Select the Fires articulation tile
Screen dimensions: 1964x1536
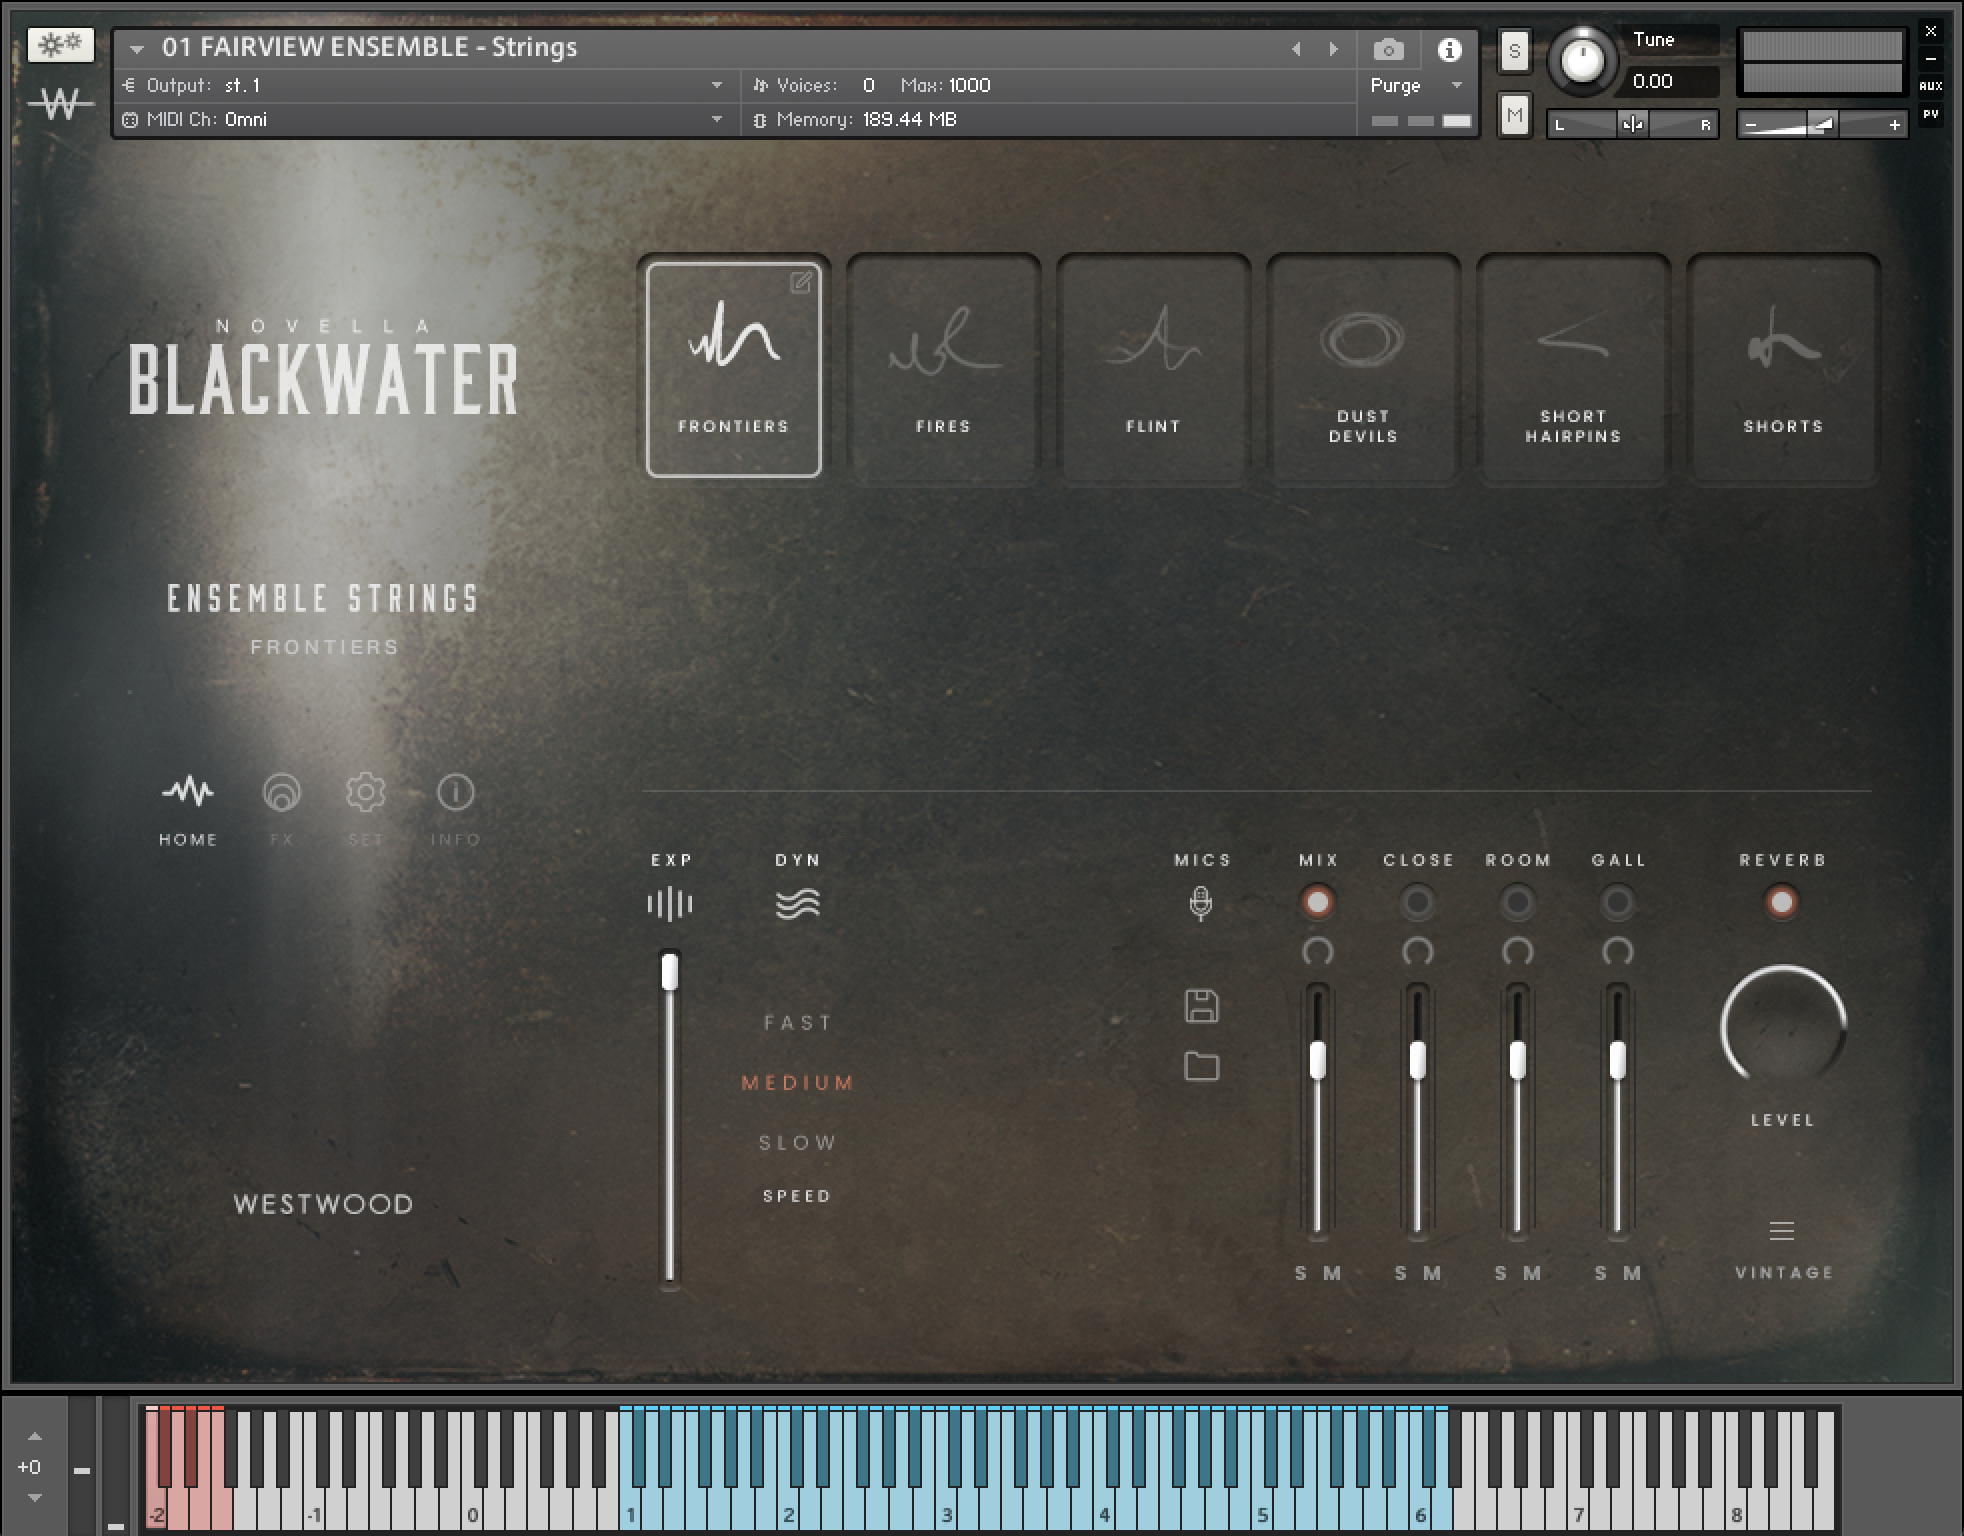pyautogui.click(x=943, y=369)
